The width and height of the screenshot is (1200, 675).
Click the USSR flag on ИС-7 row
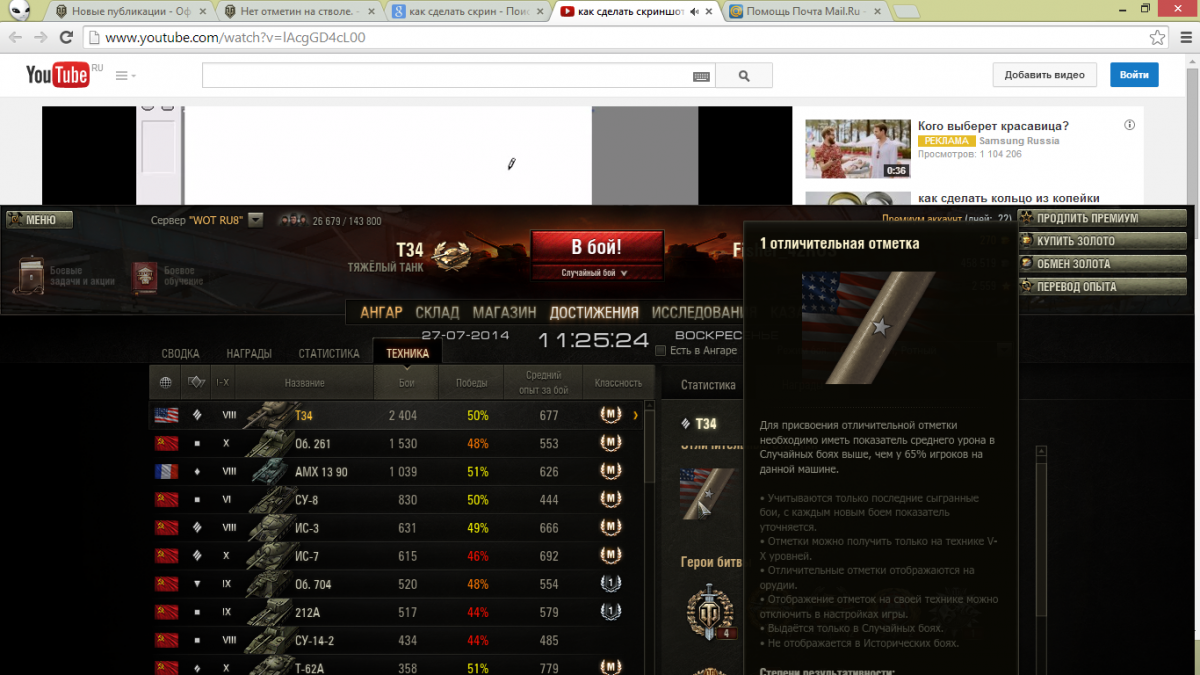166,555
